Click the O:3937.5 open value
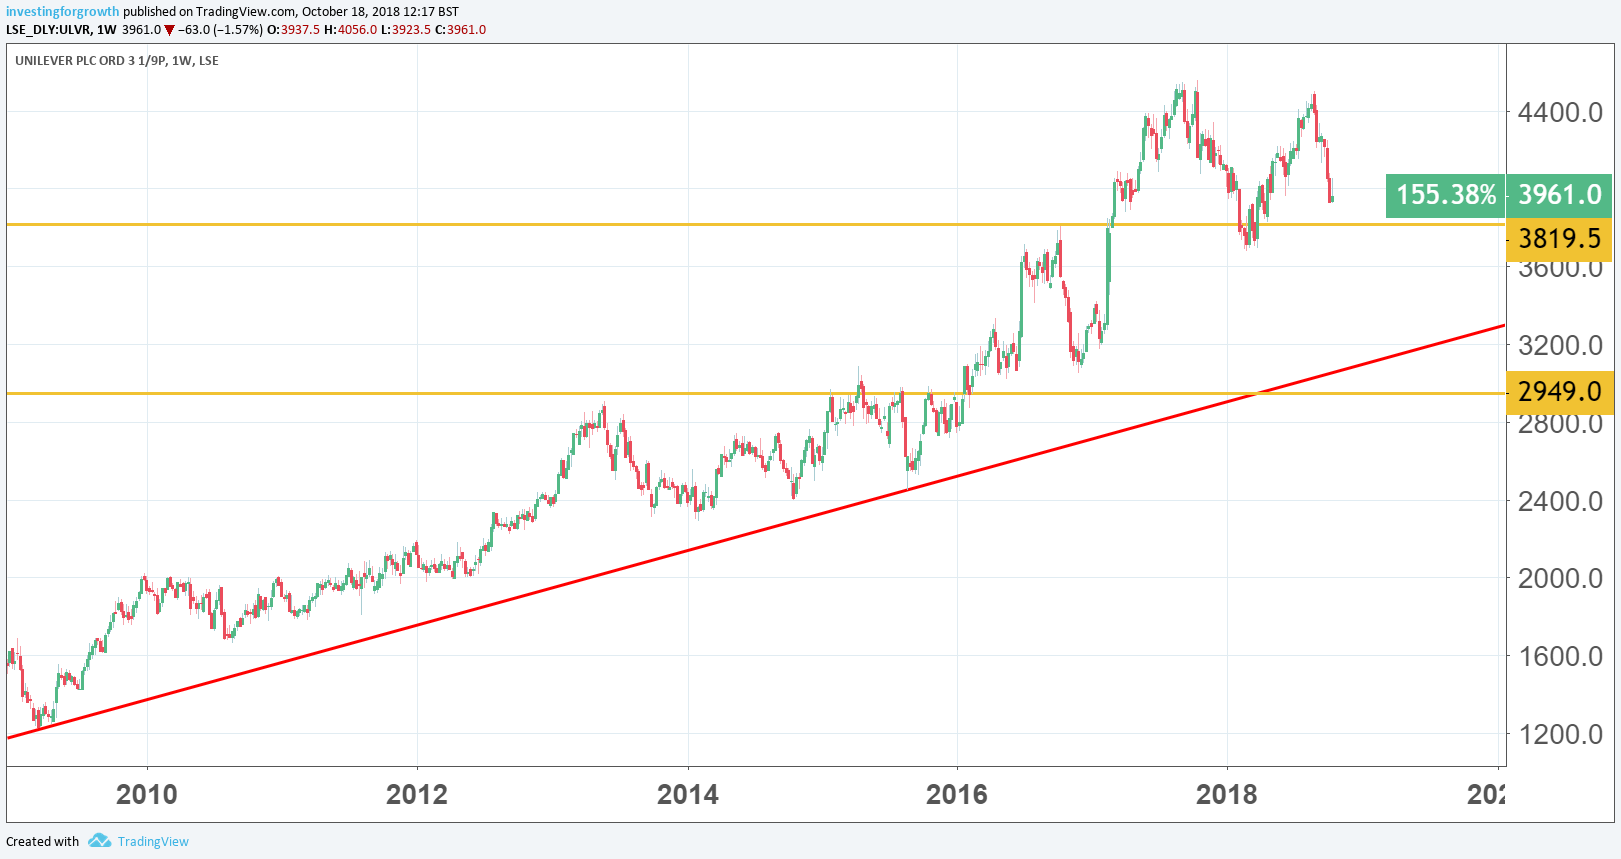Screen dimensions: 1621x859 point(294,30)
